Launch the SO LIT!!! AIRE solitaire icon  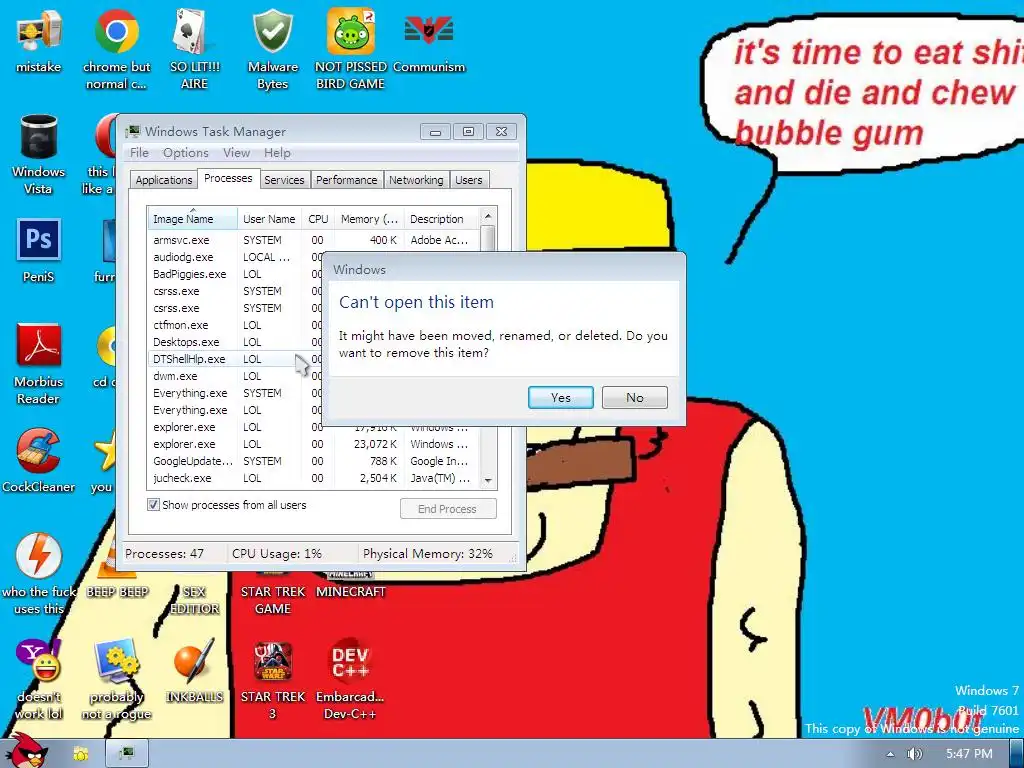[194, 49]
